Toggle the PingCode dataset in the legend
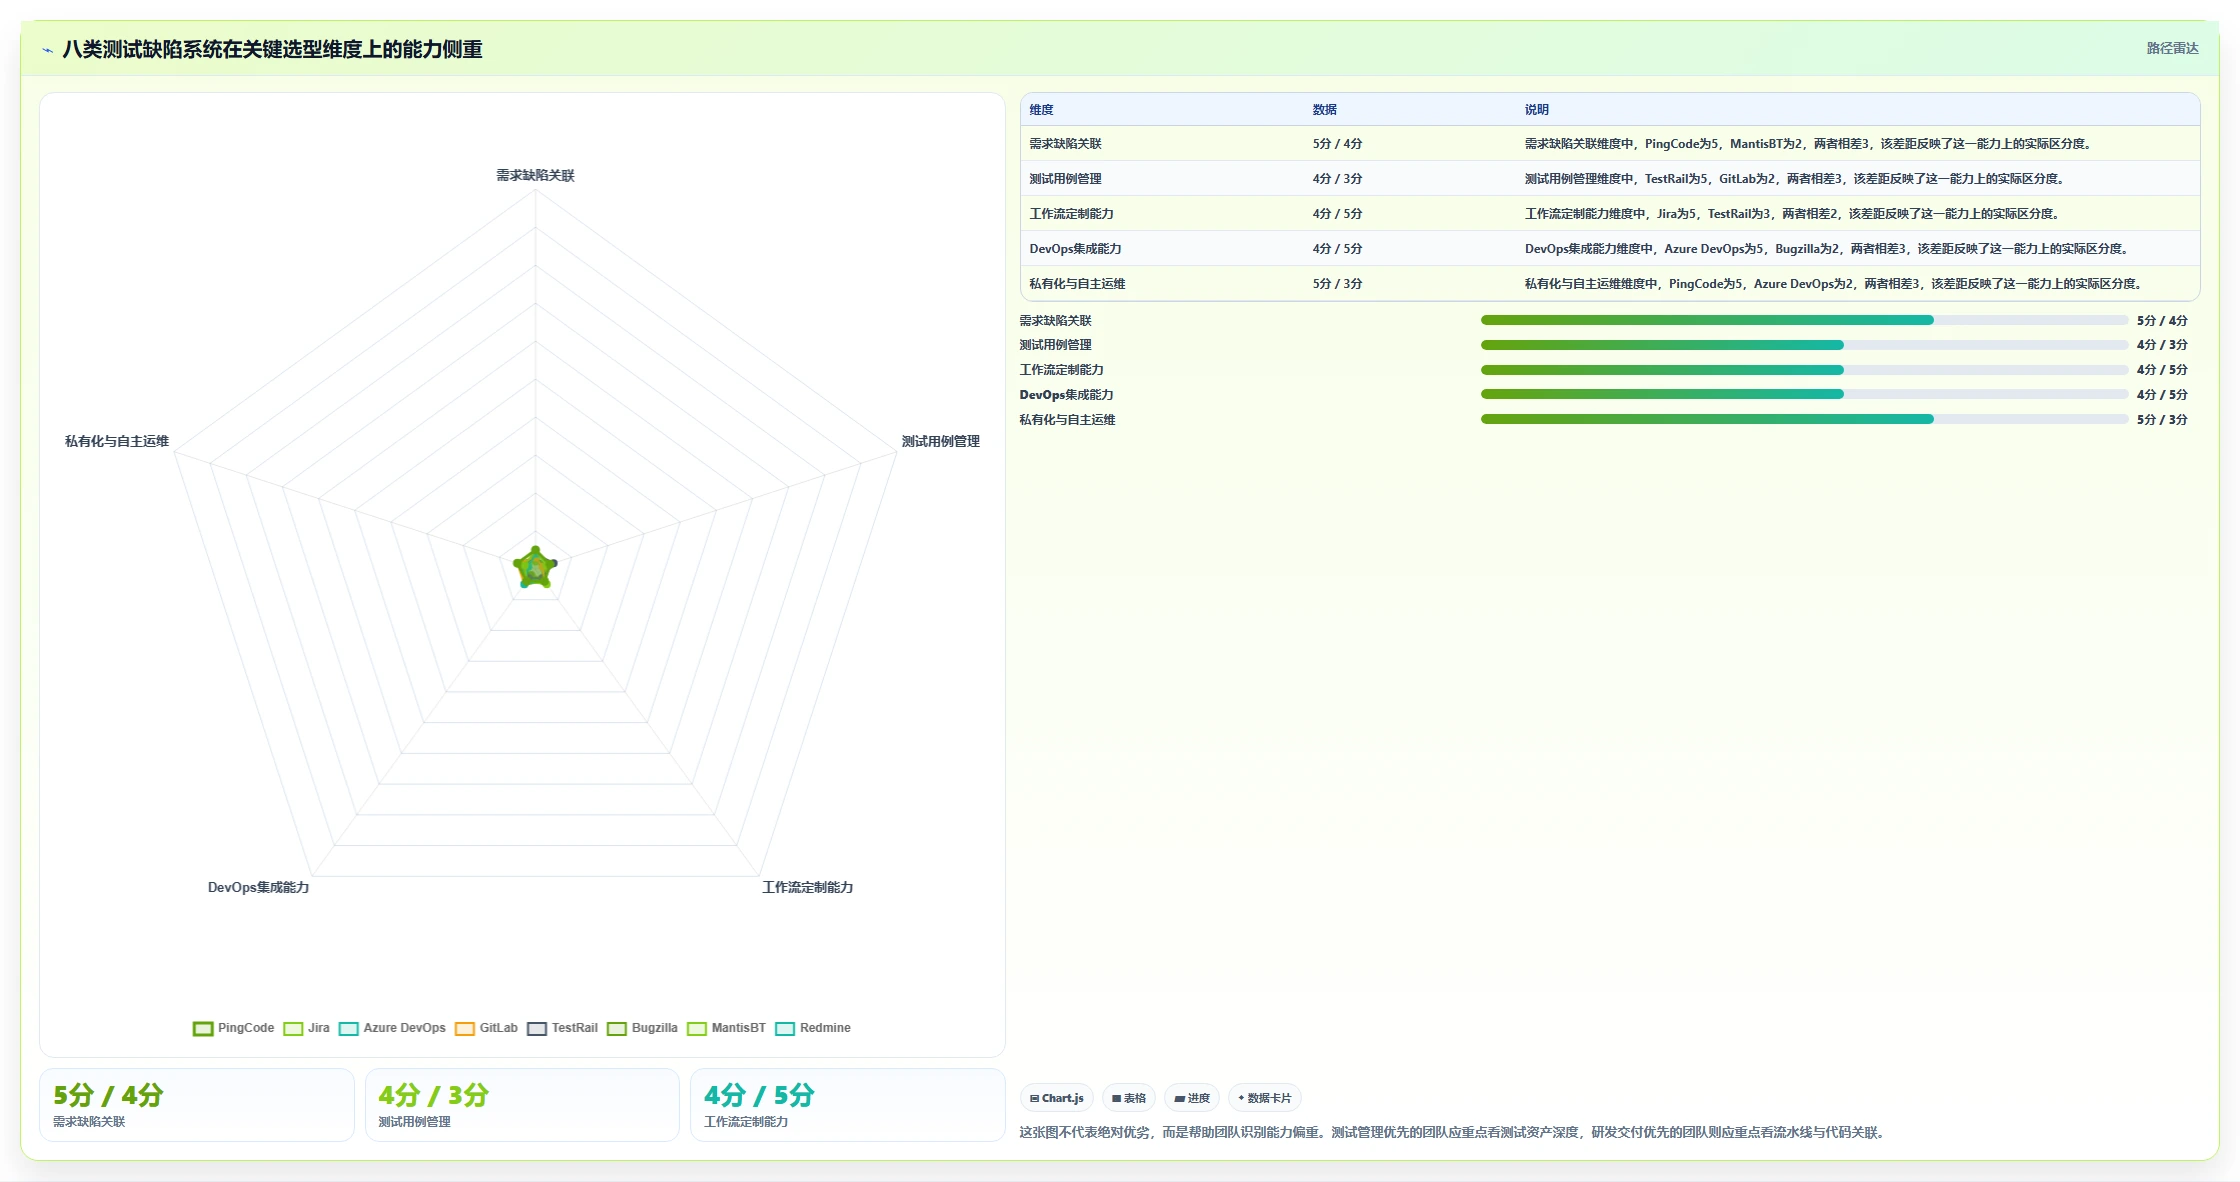This screenshot has height=1182, width=2240. tap(233, 1028)
